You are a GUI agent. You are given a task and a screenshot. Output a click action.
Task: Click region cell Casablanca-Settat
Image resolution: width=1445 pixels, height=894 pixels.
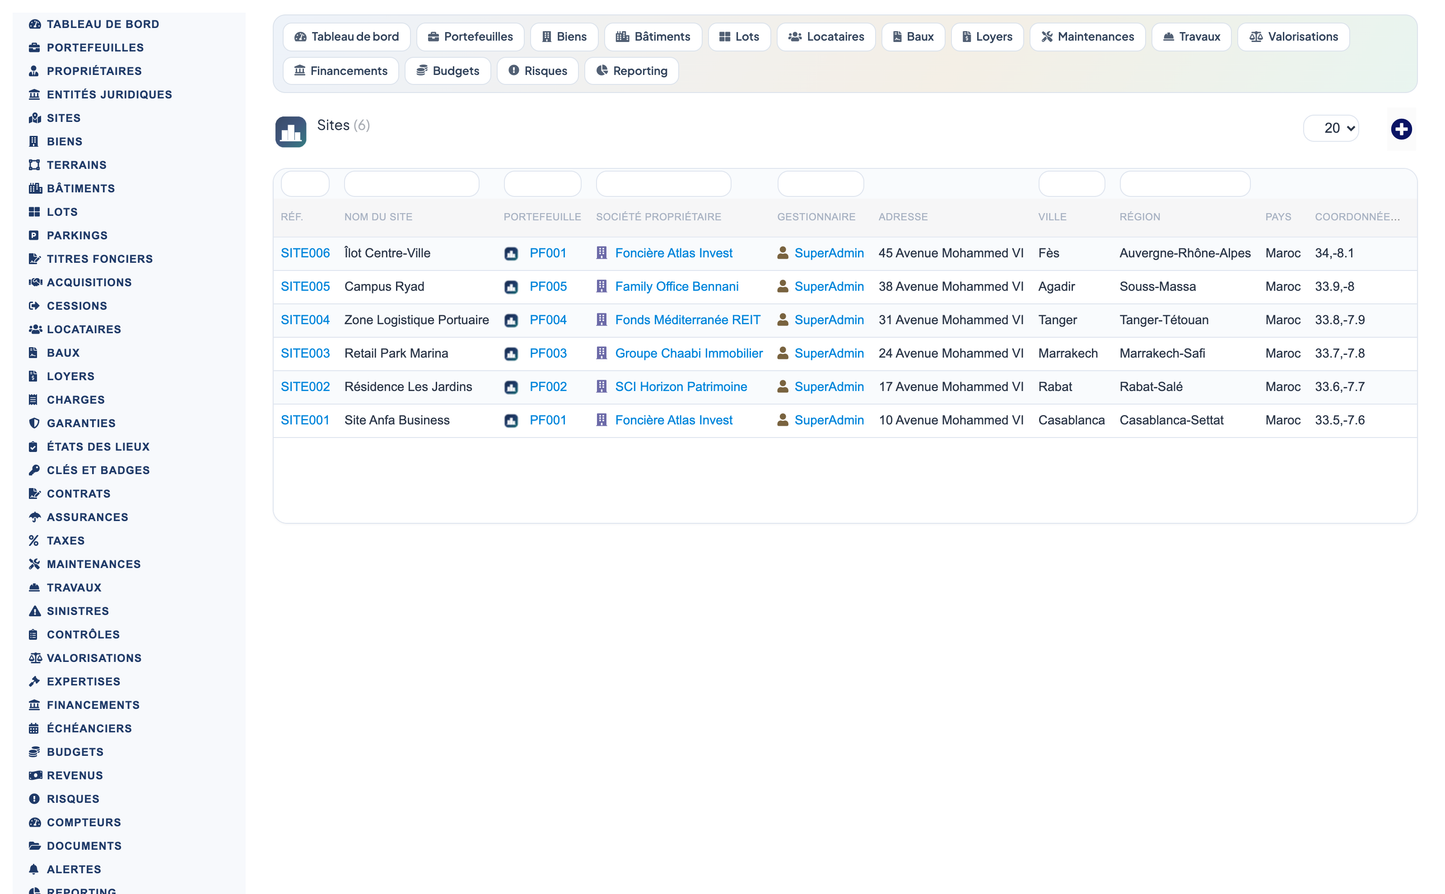tap(1171, 420)
